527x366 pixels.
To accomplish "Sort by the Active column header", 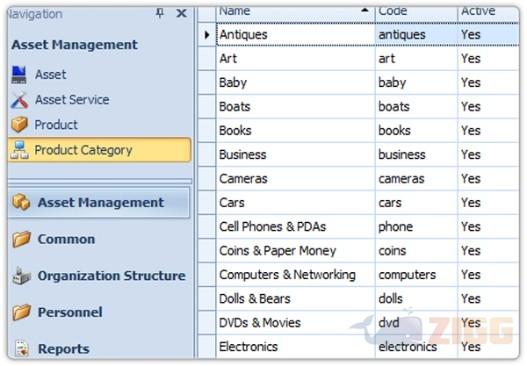I will click(488, 12).
